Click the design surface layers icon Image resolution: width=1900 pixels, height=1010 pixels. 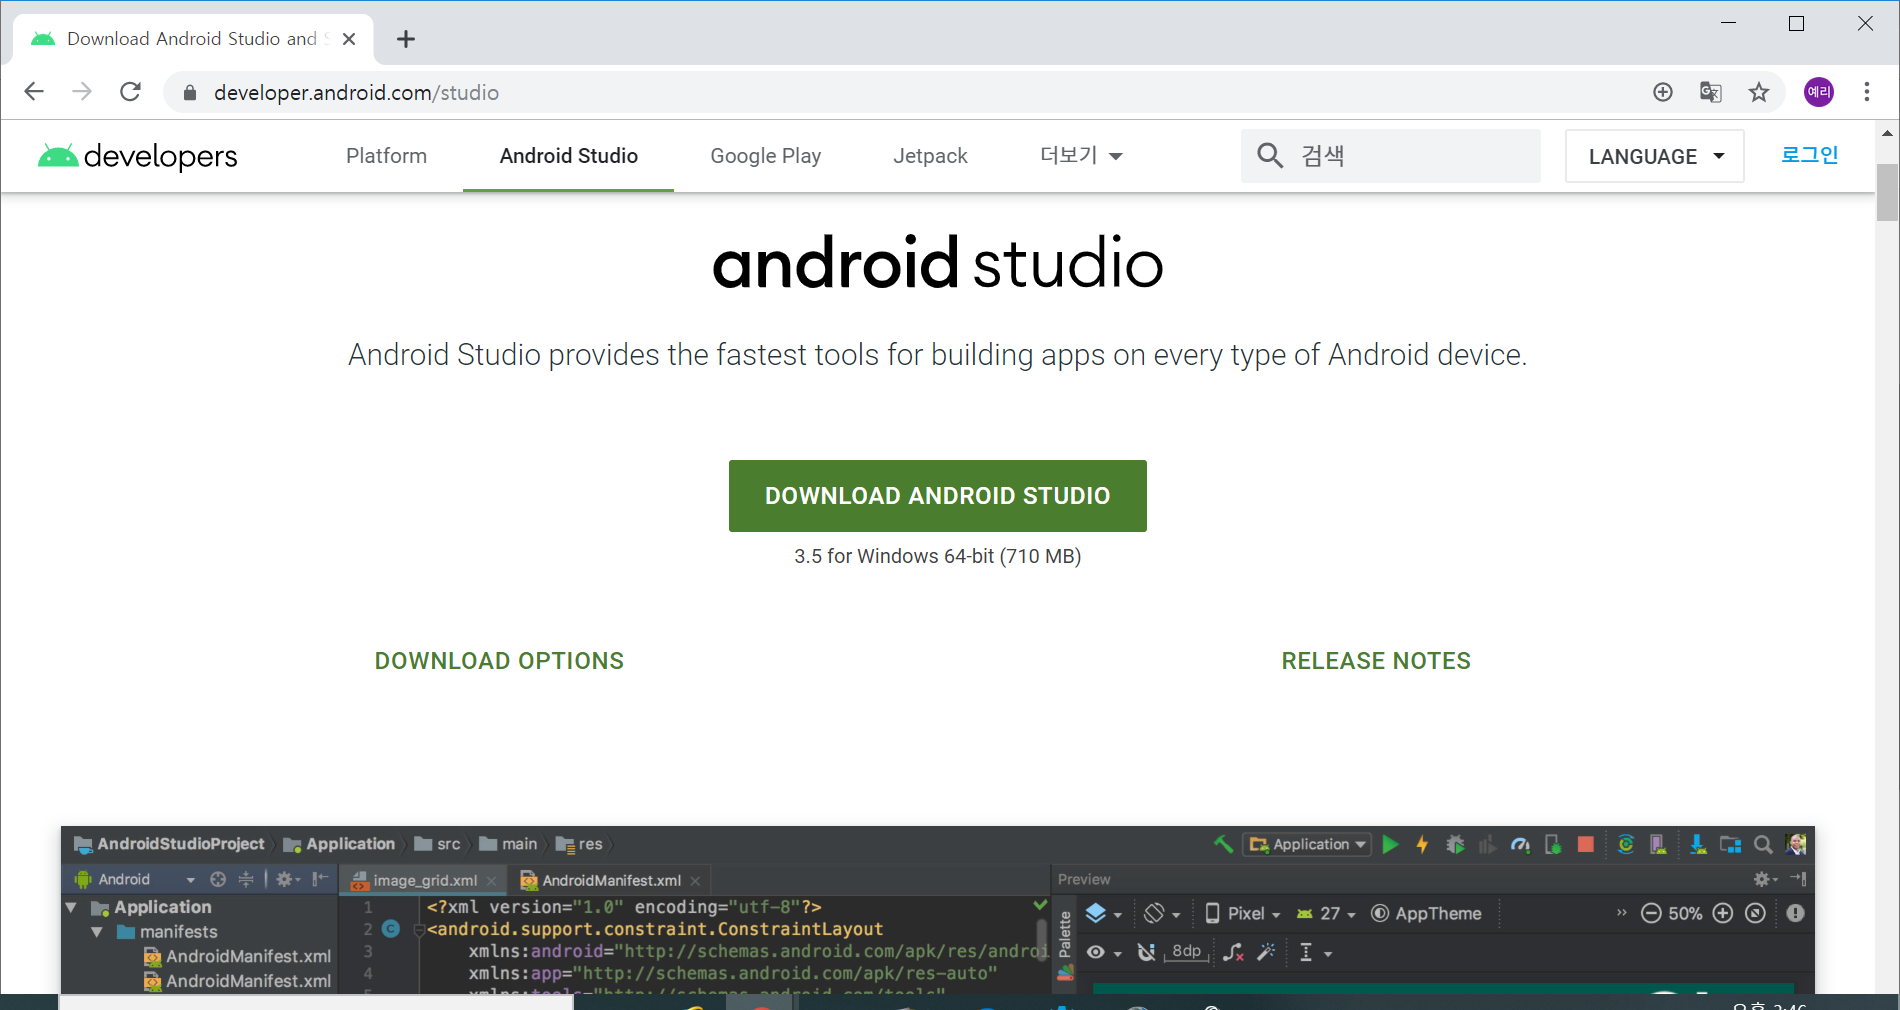point(1096,913)
